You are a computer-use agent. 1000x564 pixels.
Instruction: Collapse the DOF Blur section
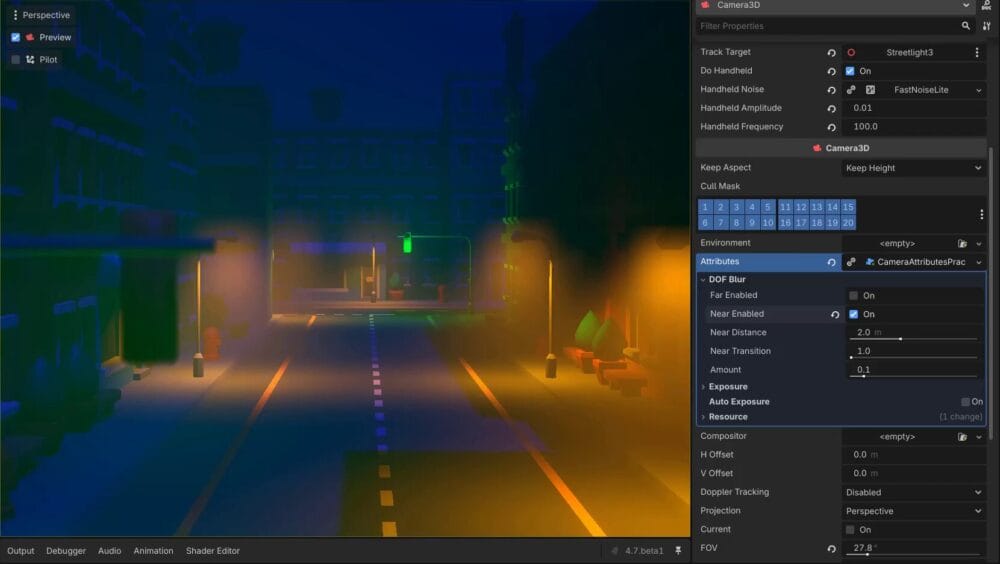click(x=703, y=279)
